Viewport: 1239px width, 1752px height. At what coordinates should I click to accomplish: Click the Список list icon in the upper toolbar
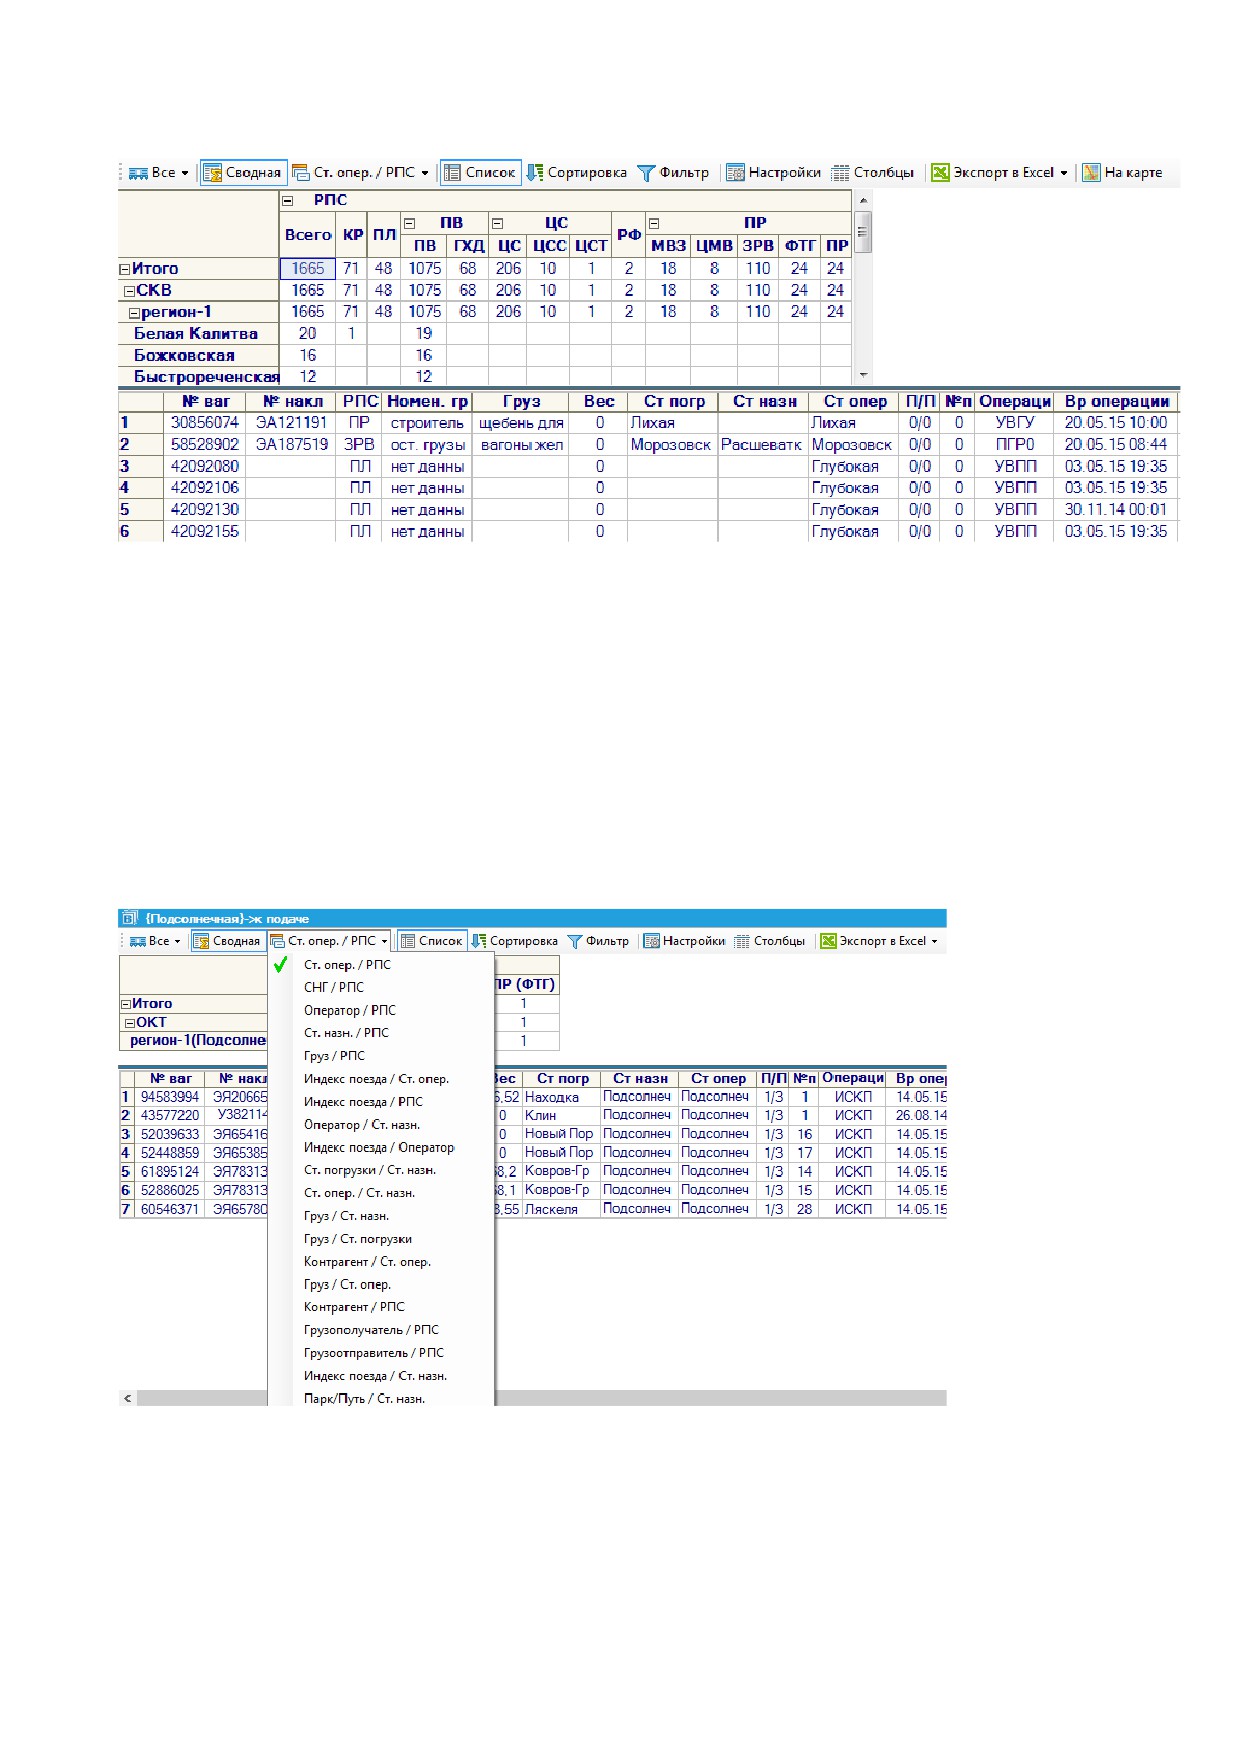coord(452,173)
